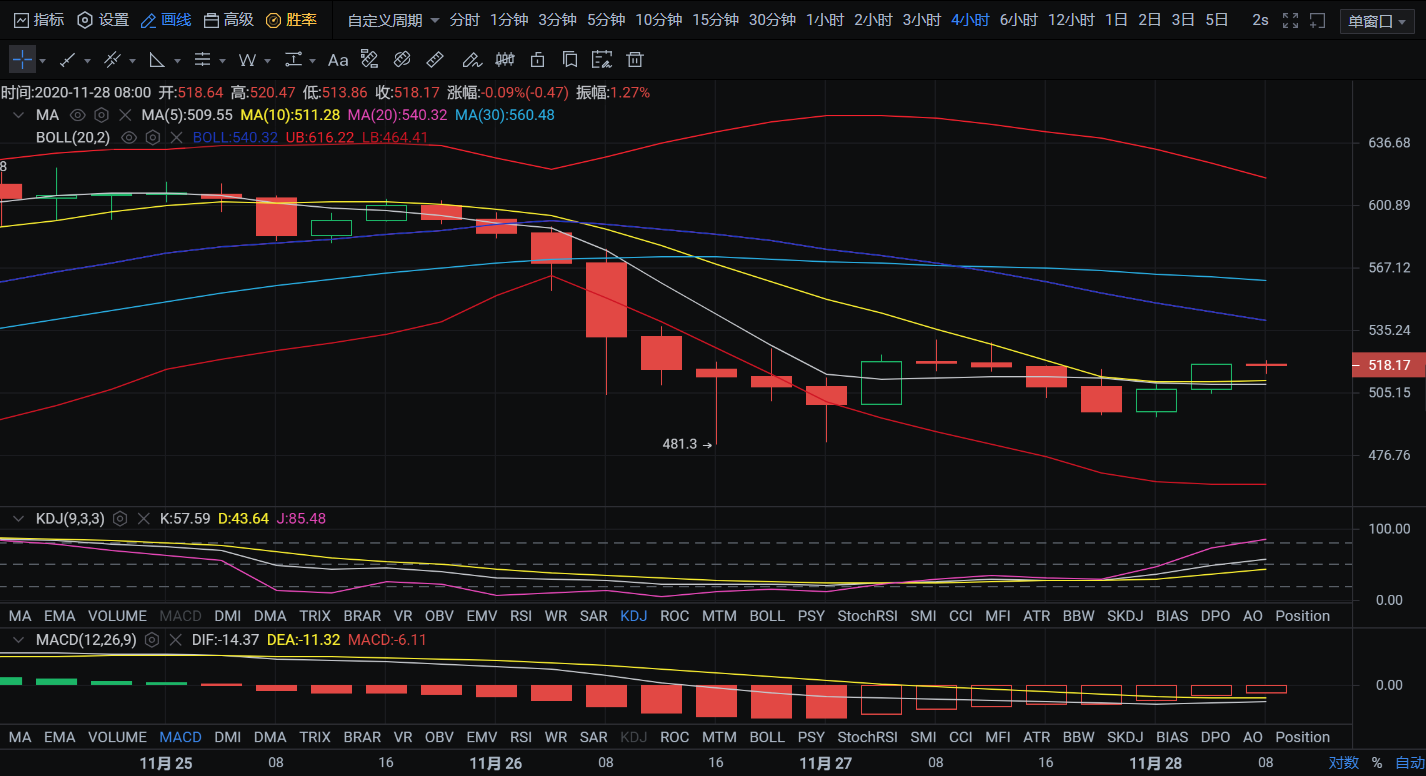Remove the KDJ indicator with X

(143, 518)
